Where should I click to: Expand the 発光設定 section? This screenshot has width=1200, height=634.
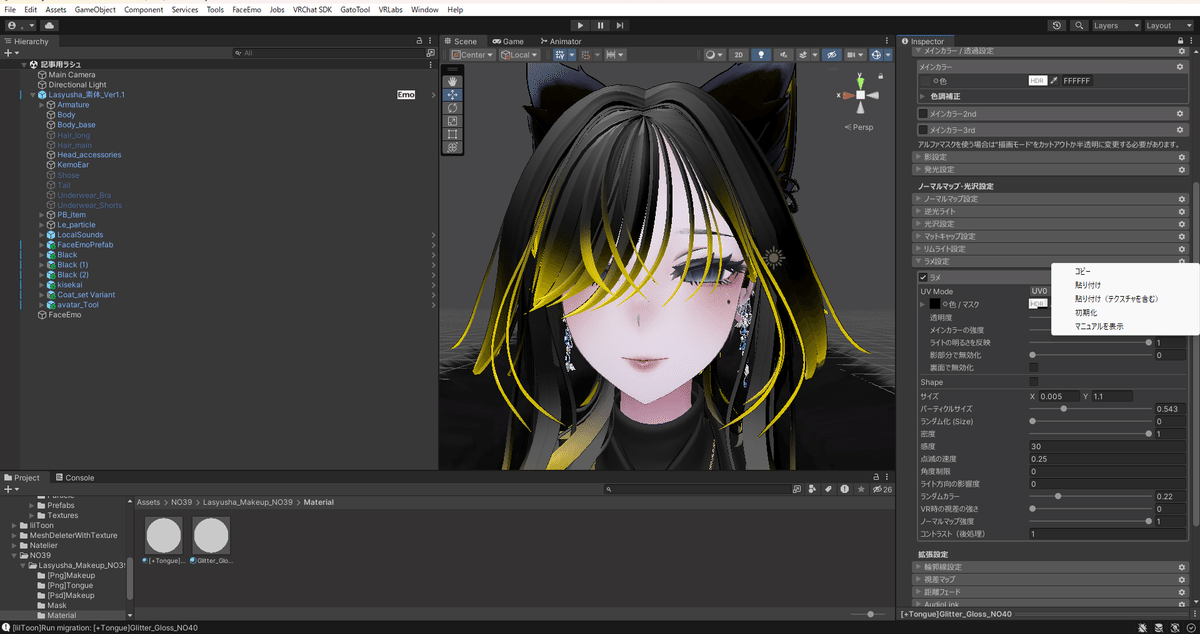coord(1052,170)
